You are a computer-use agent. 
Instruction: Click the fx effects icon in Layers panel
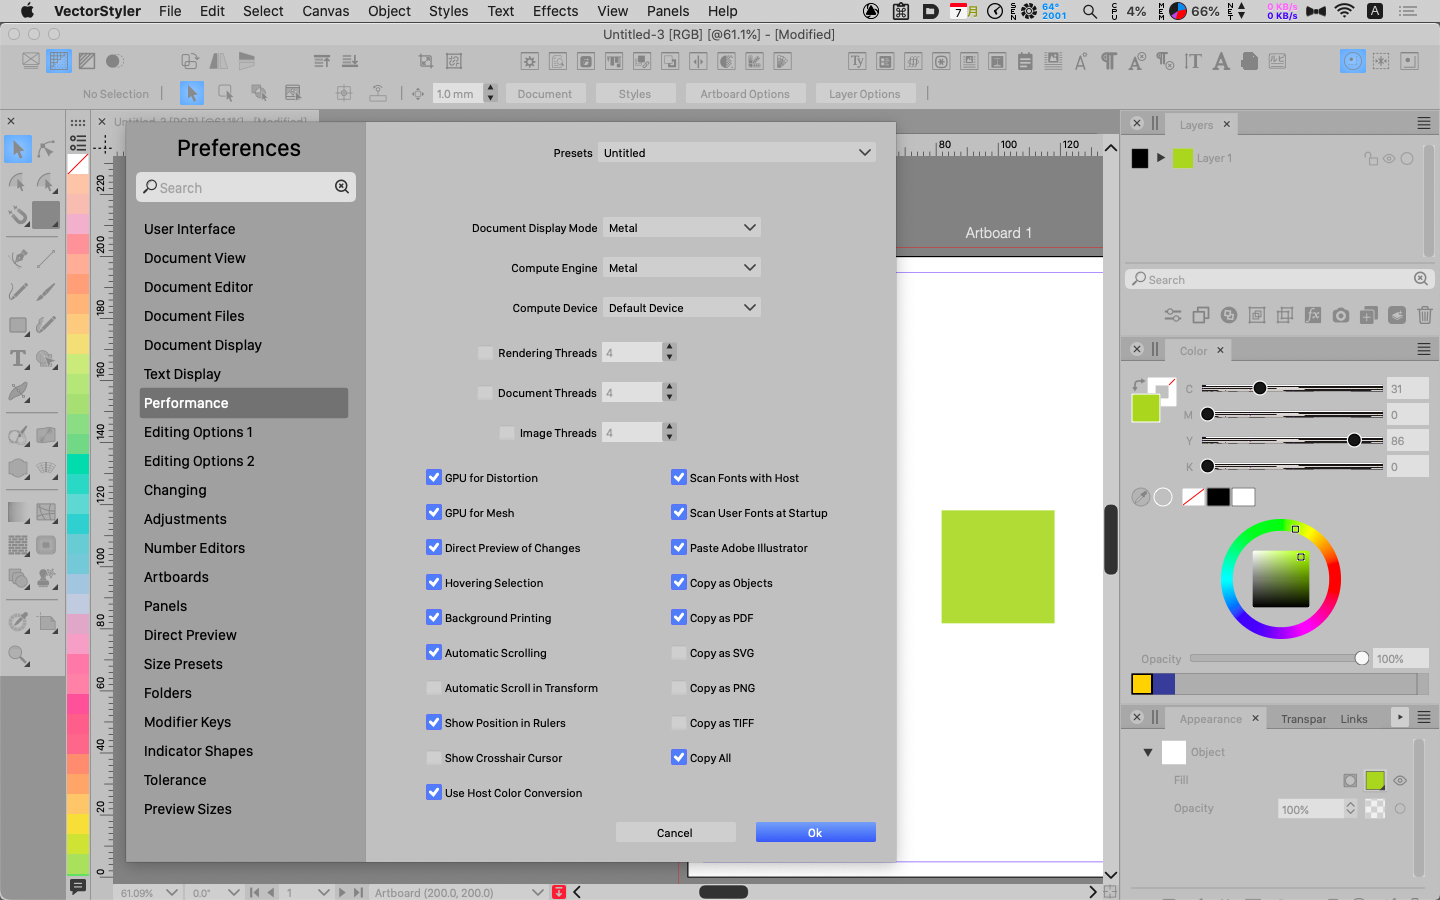coord(1313,315)
